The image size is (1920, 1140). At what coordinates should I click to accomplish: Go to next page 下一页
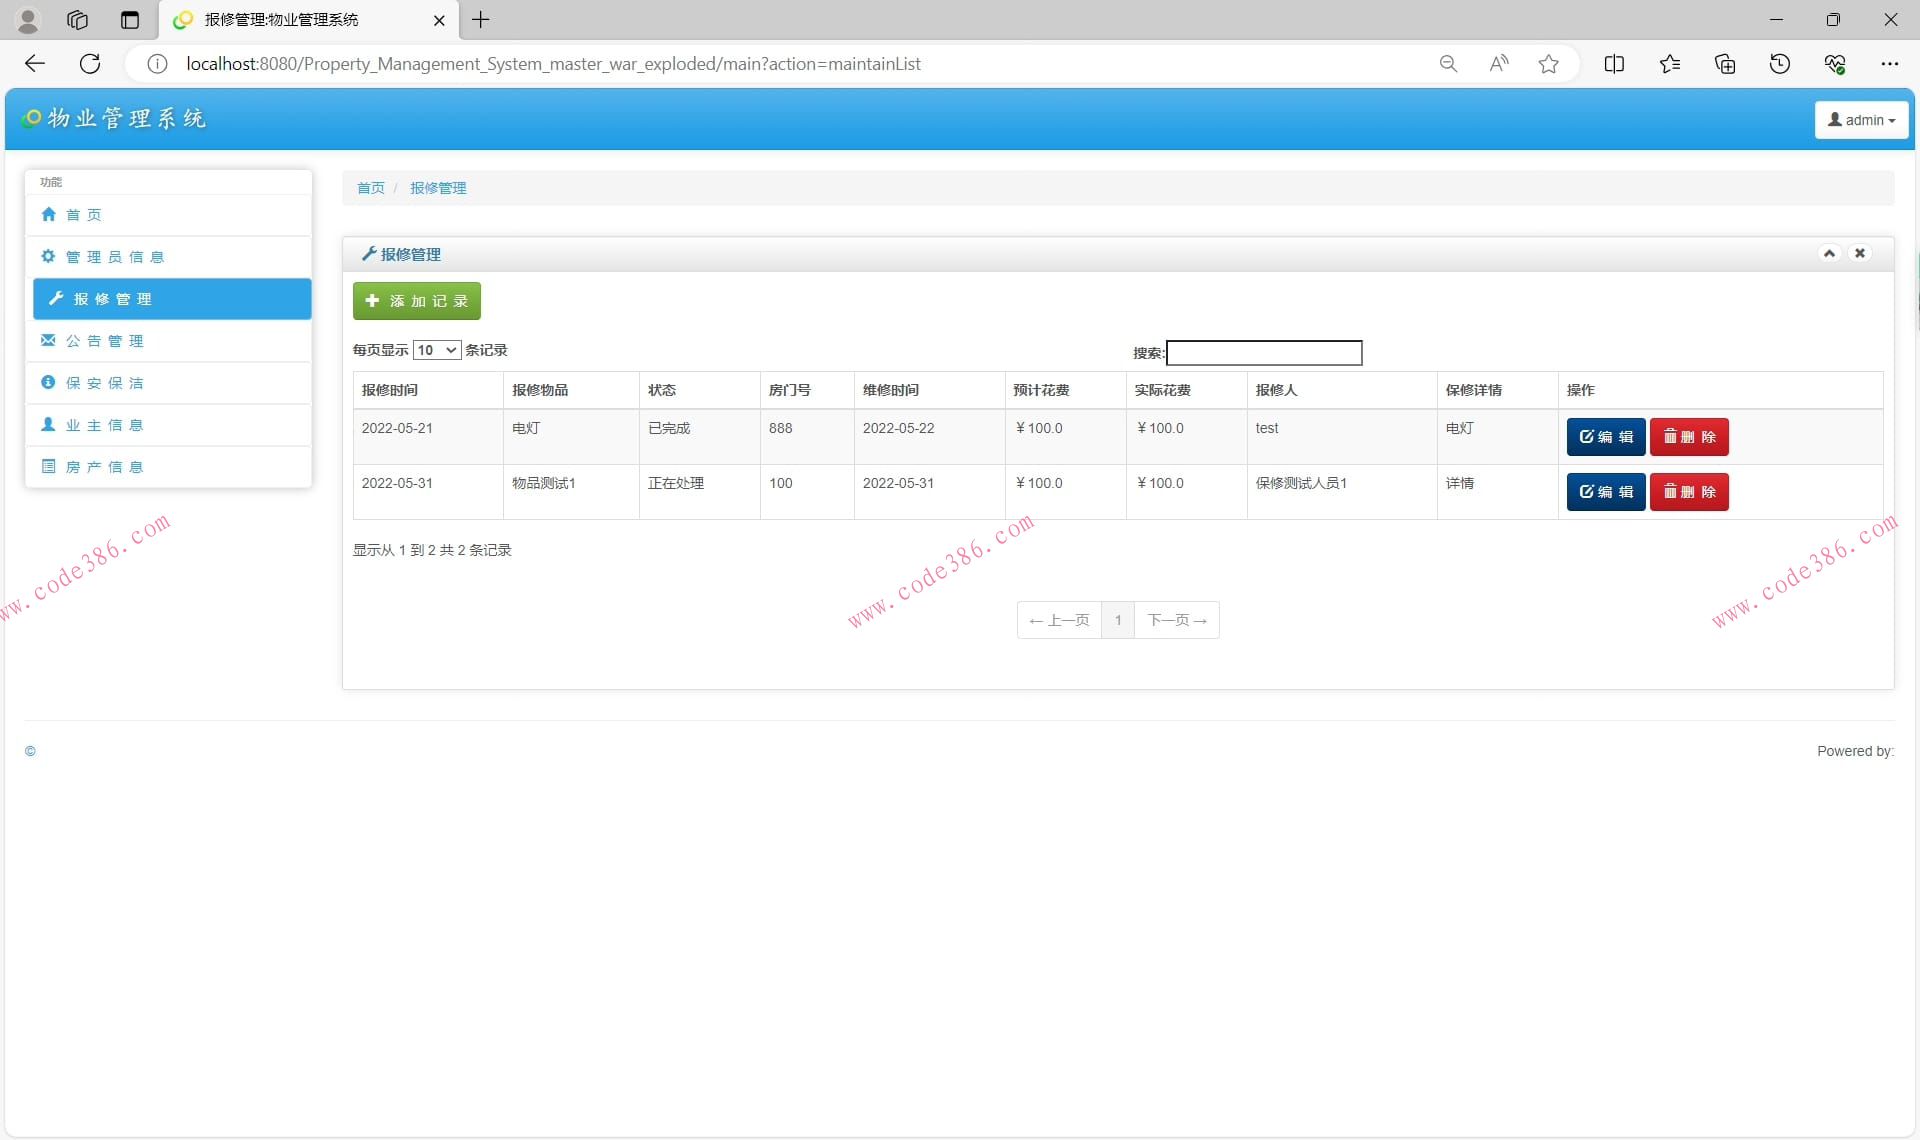[1176, 620]
